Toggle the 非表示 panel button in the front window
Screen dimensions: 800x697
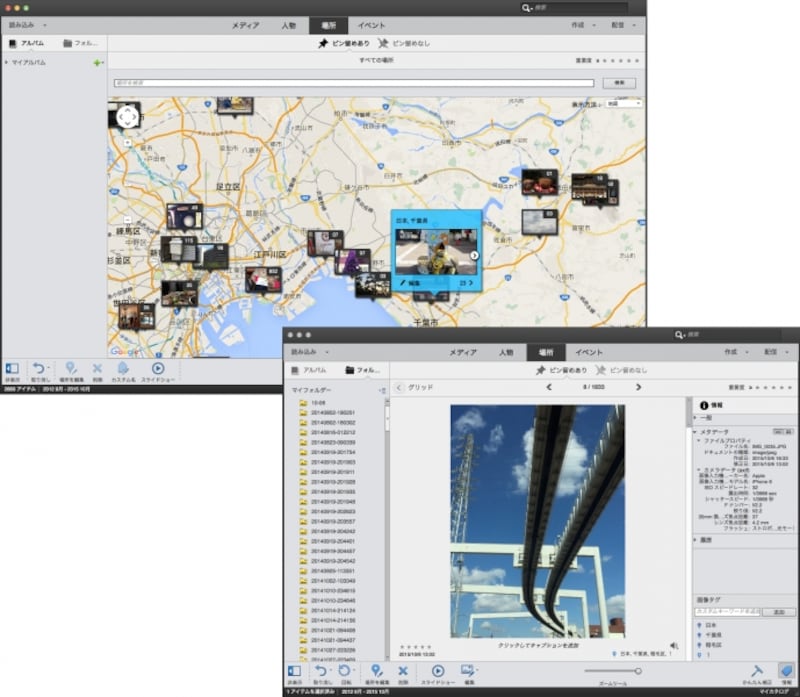pyautogui.click(x=294, y=671)
